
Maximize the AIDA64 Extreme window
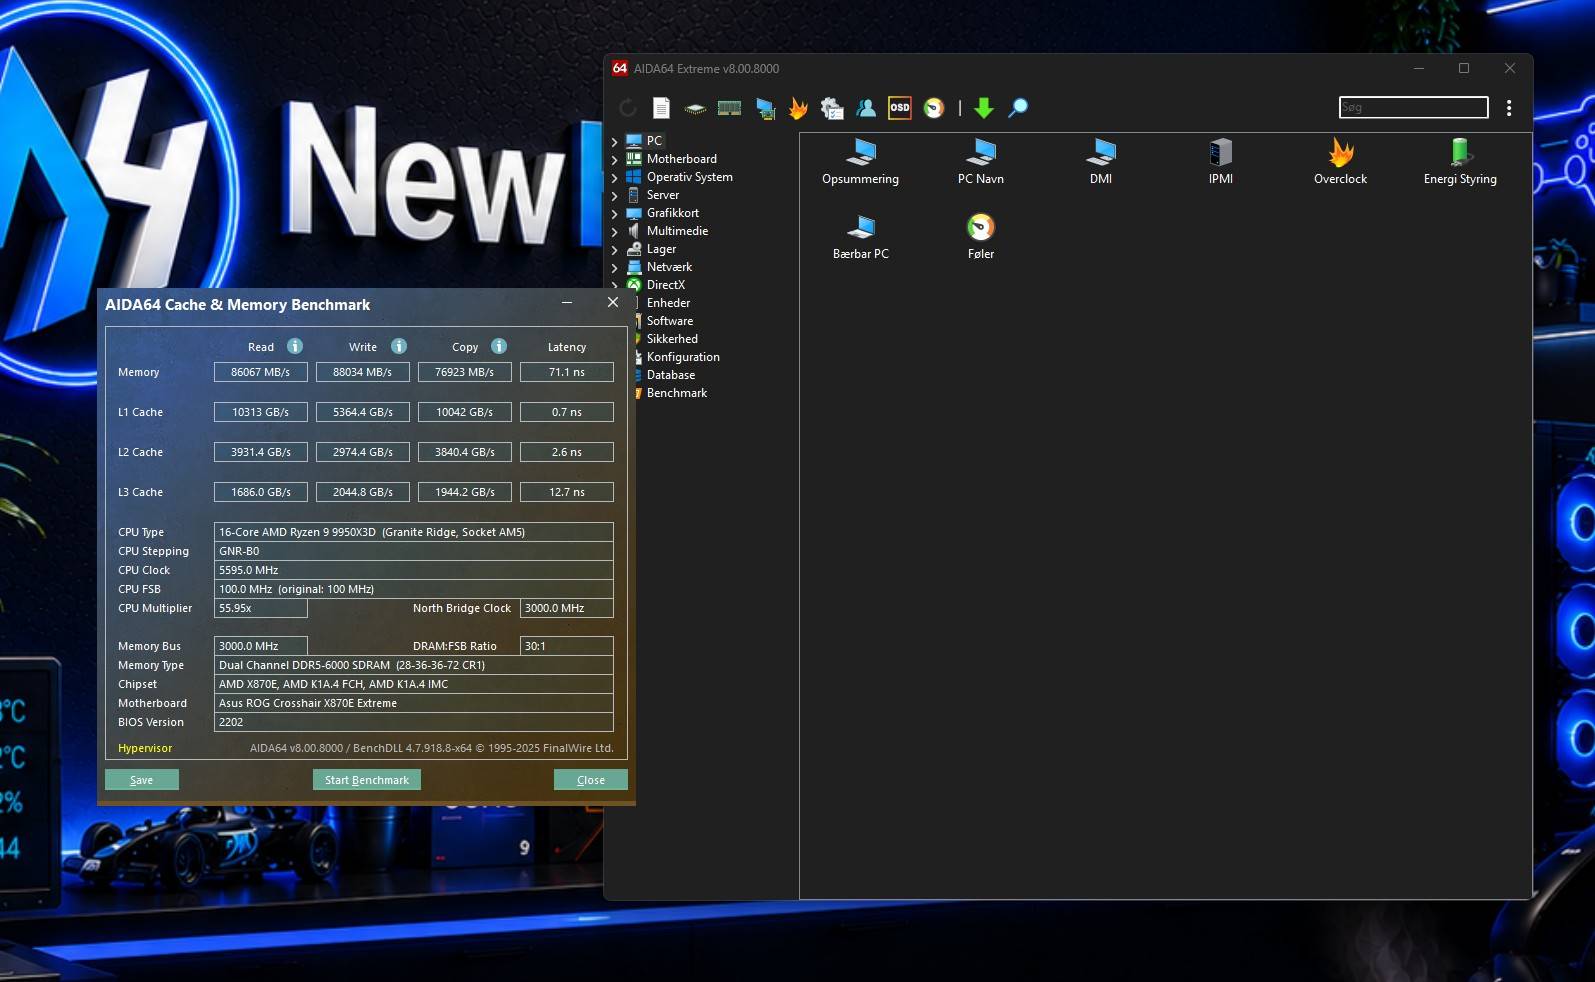(x=1464, y=68)
